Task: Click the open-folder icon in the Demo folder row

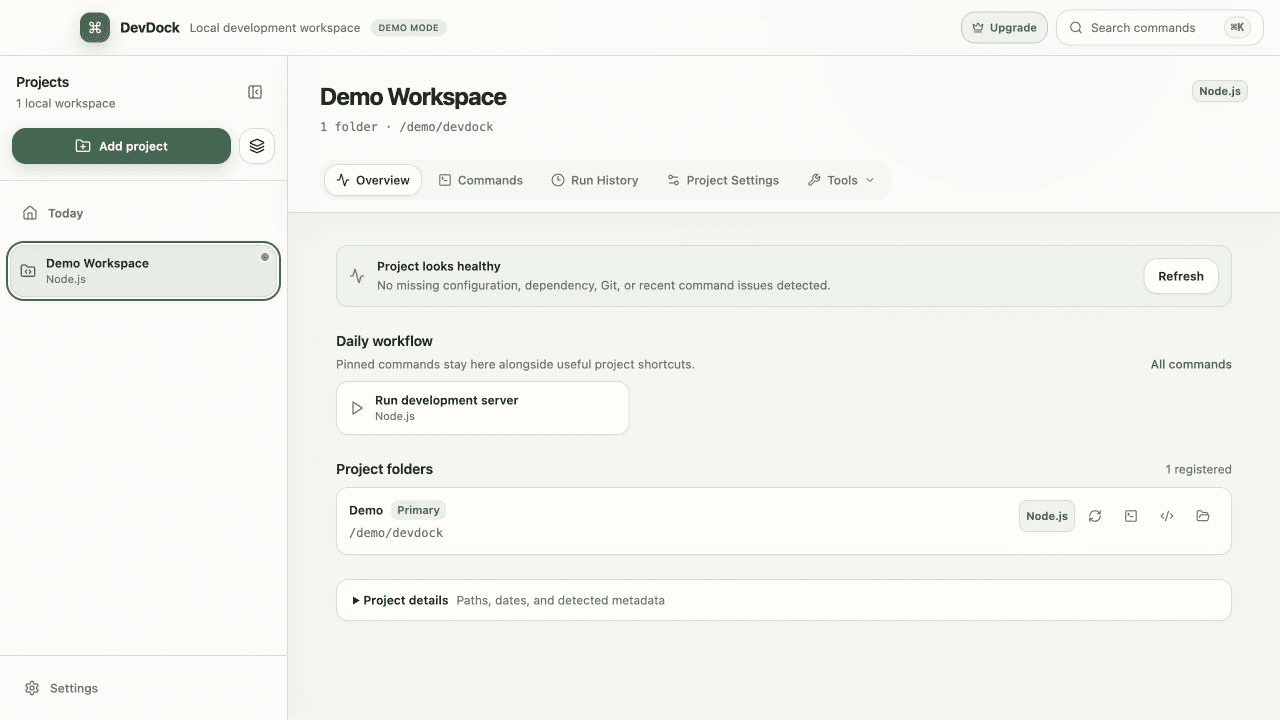Action: pyautogui.click(x=1203, y=516)
